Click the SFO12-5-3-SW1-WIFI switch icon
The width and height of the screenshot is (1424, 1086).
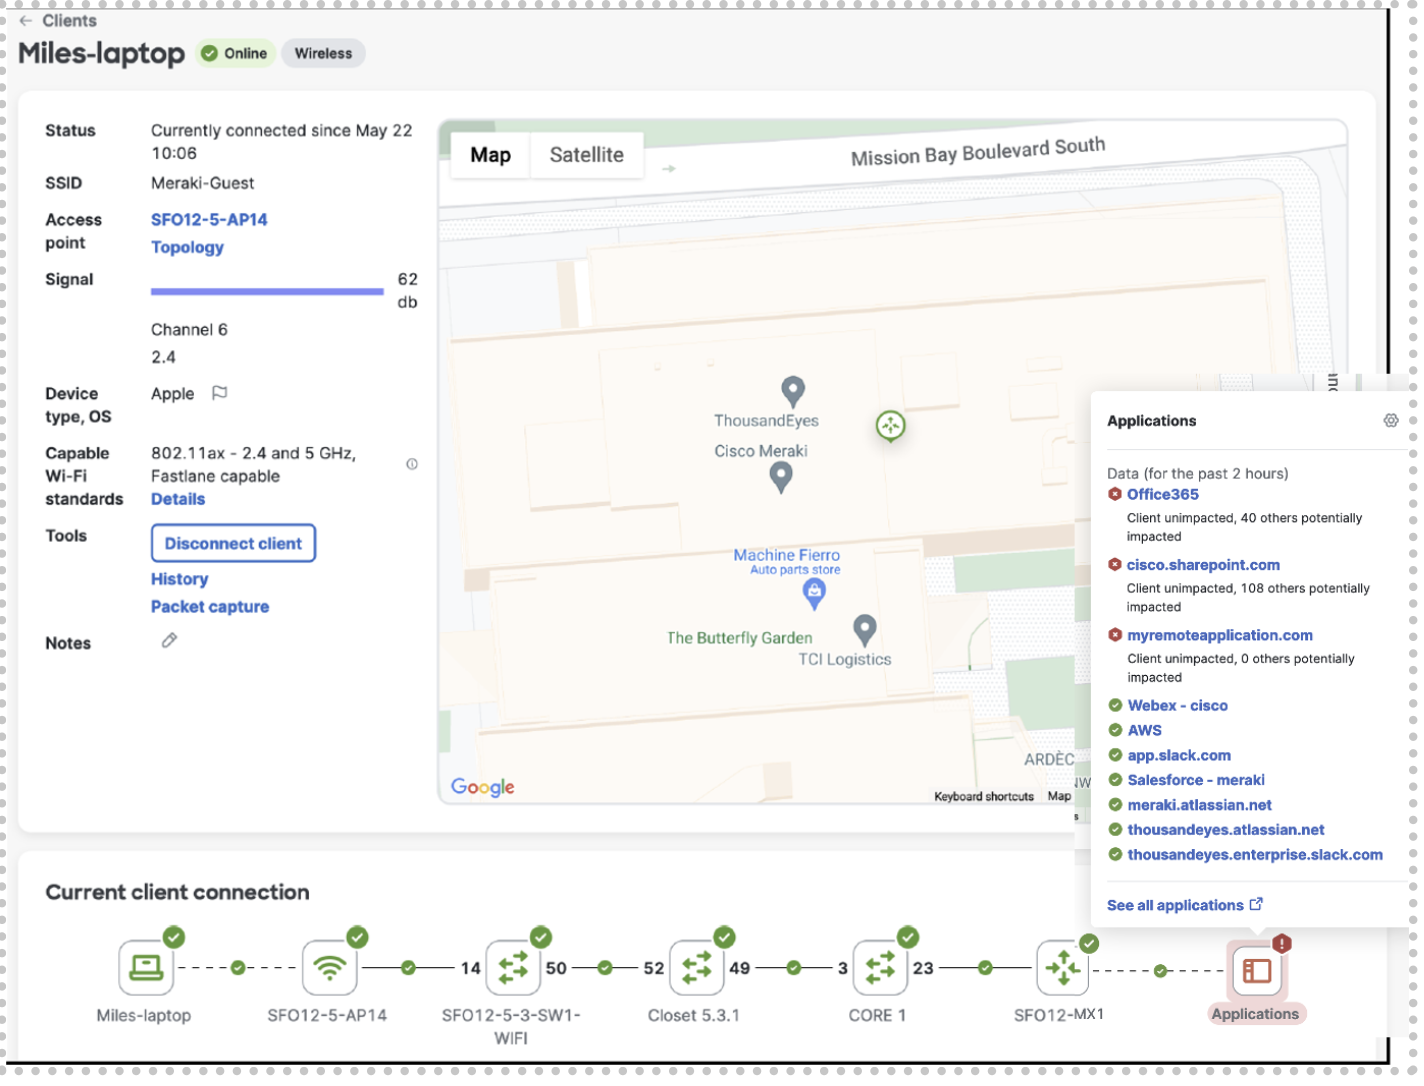tap(513, 967)
